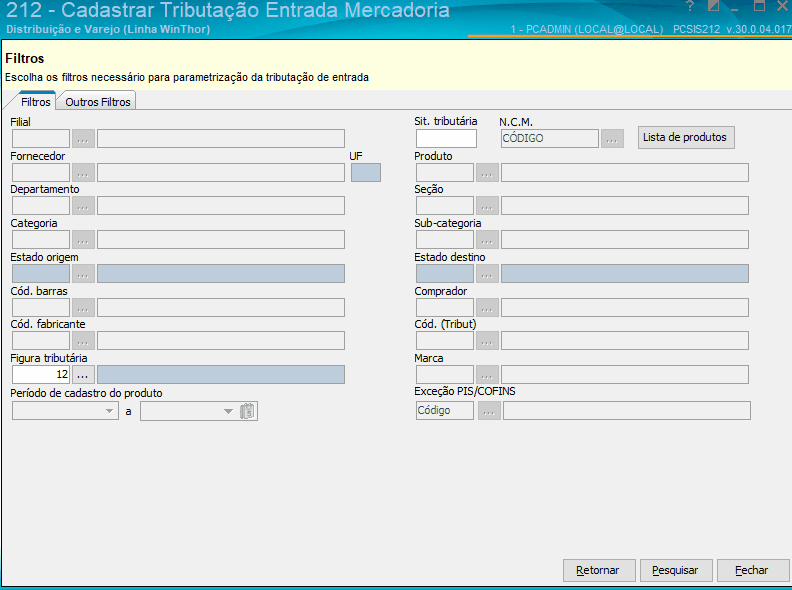Image resolution: width=792 pixels, height=590 pixels.
Task: Focus the Marca code input field
Action: coord(445,375)
